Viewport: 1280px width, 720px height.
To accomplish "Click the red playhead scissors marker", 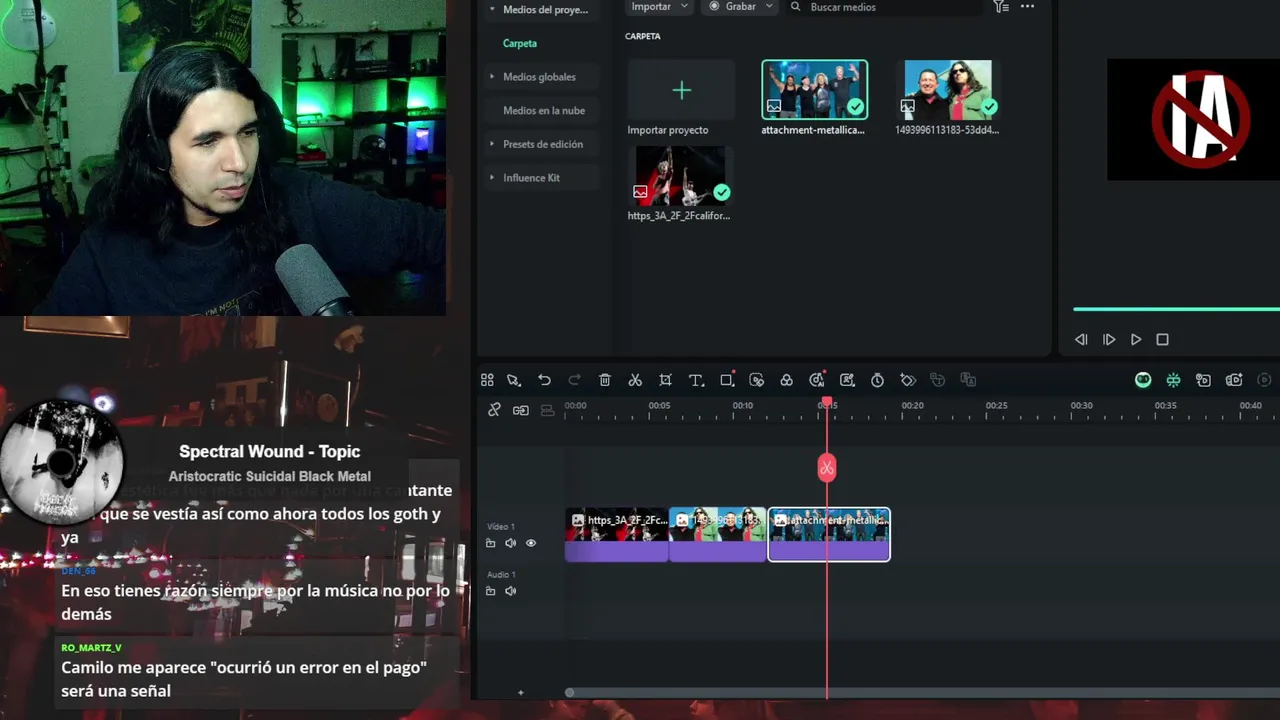I will 827,467.
